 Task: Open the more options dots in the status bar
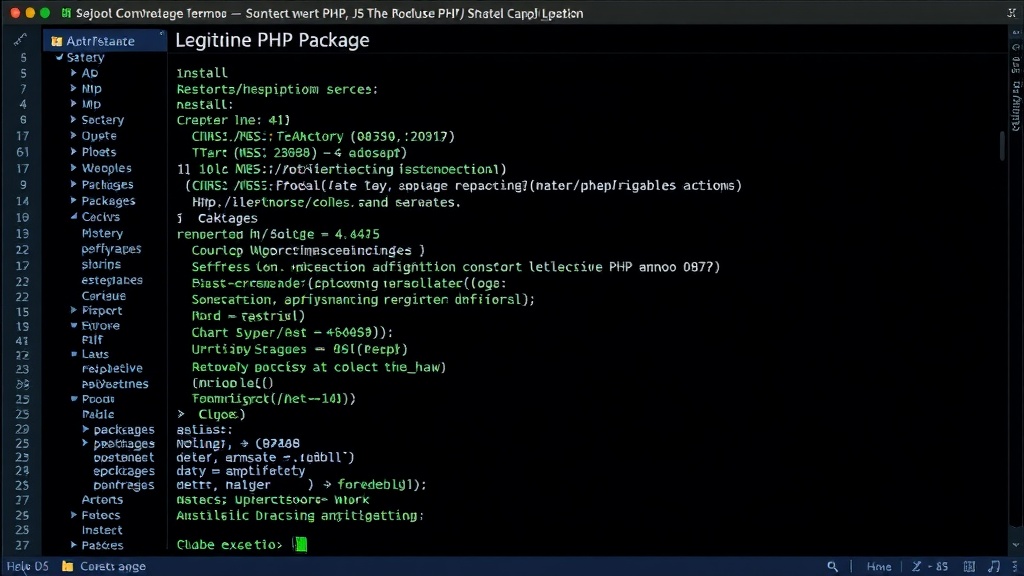point(1014,566)
